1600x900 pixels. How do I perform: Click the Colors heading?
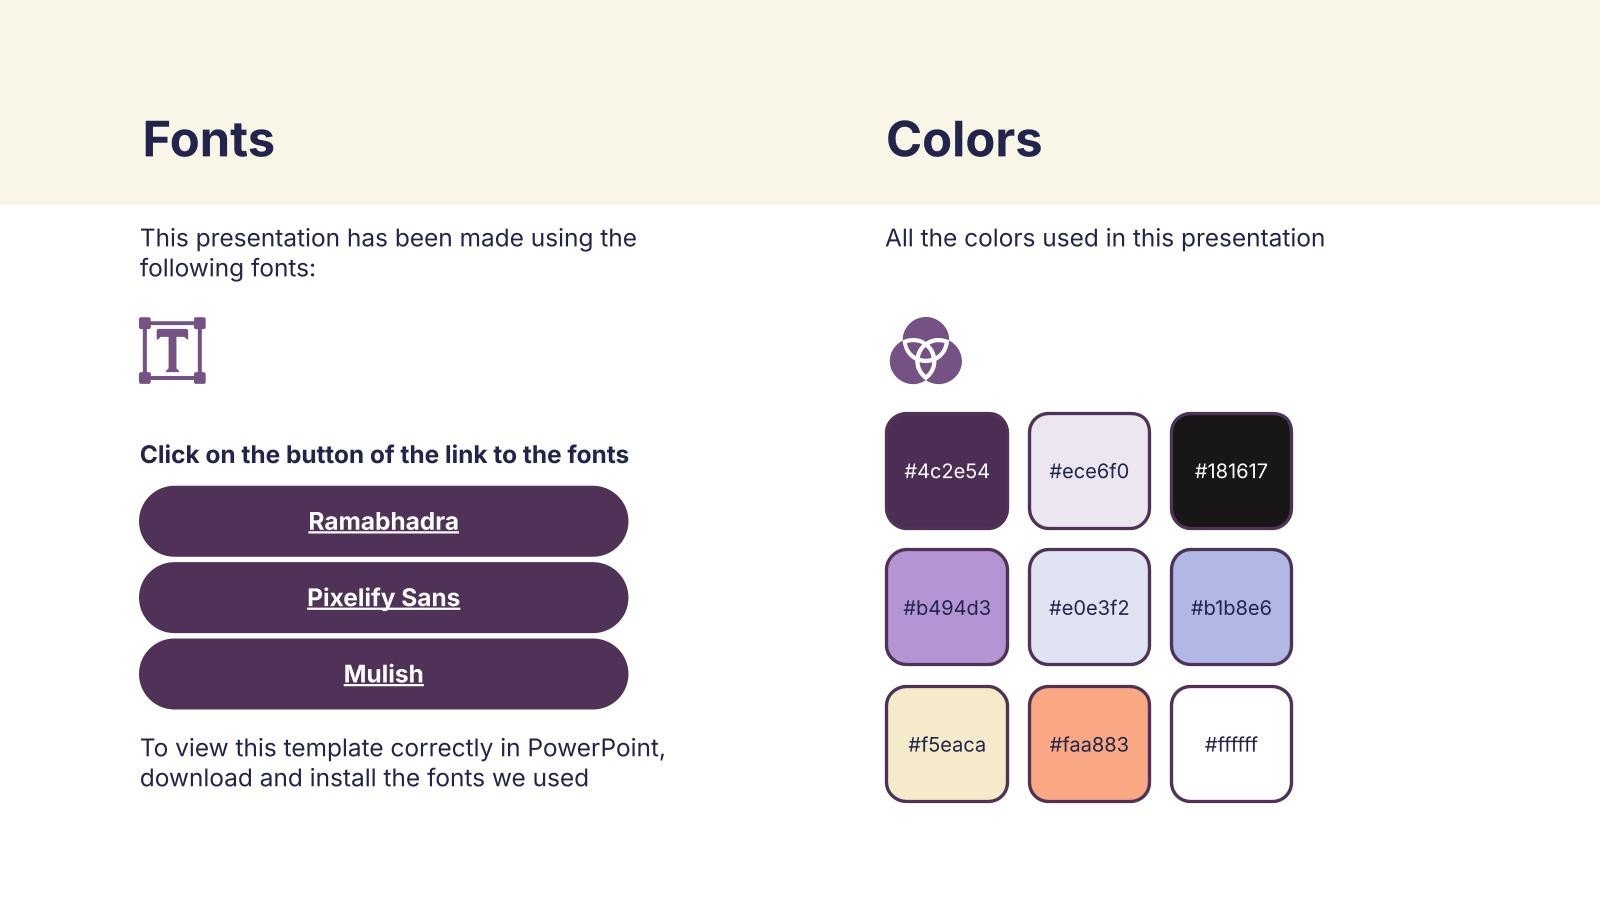pyautogui.click(x=963, y=139)
